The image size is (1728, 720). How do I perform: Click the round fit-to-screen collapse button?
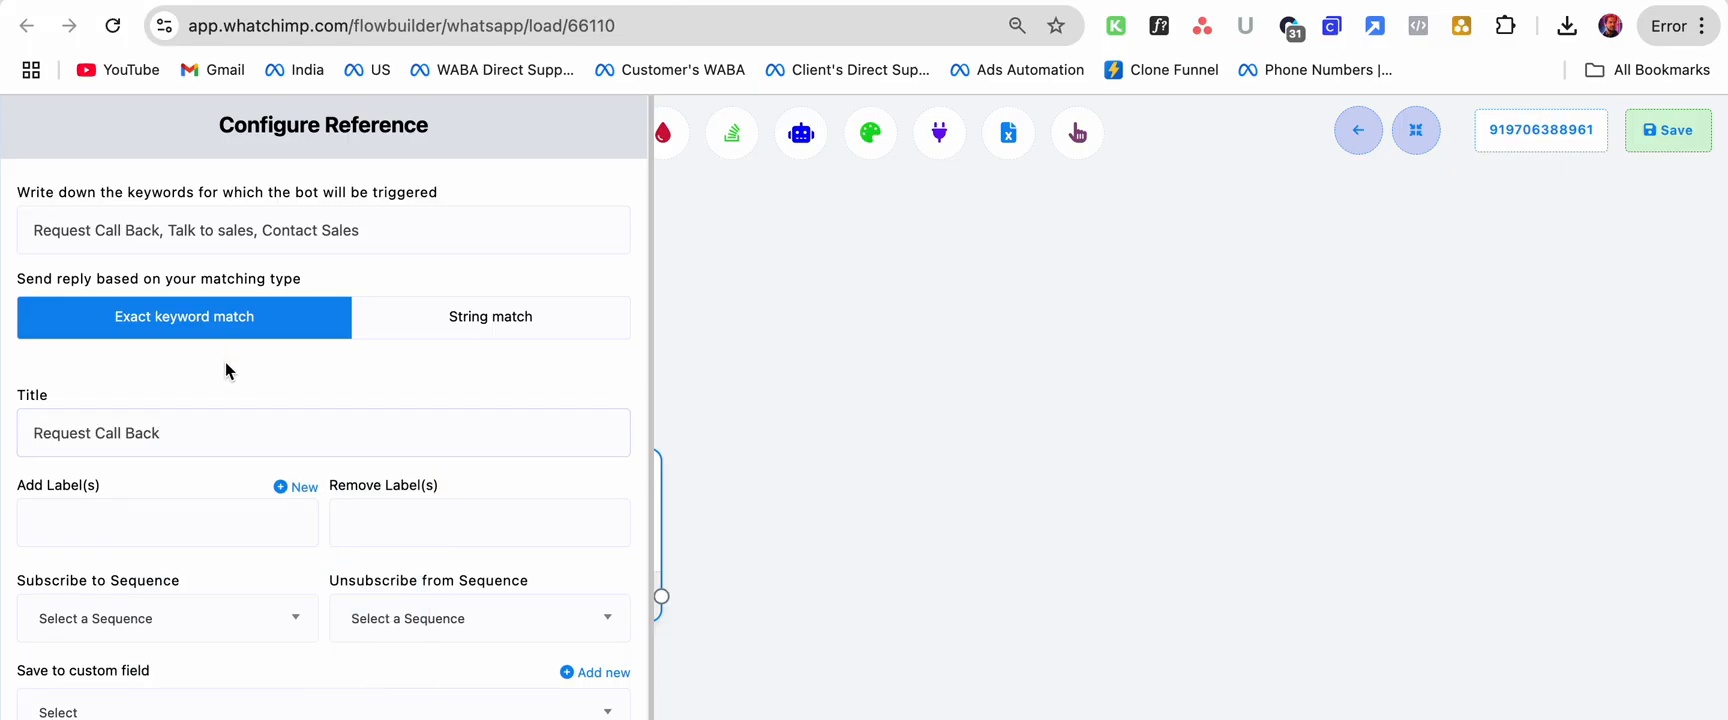(1416, 130)
